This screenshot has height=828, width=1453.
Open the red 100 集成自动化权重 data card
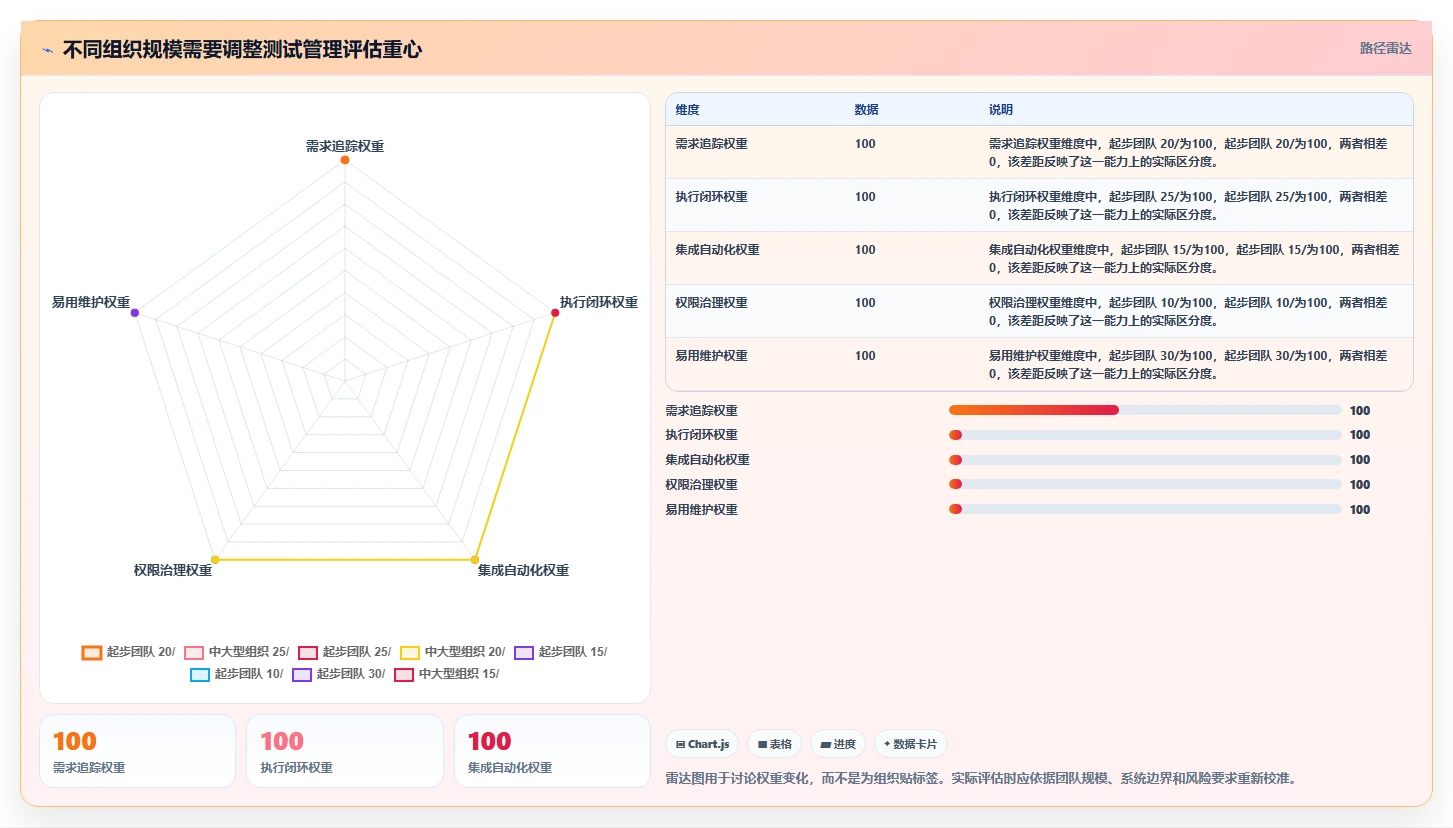click(552, 751)
